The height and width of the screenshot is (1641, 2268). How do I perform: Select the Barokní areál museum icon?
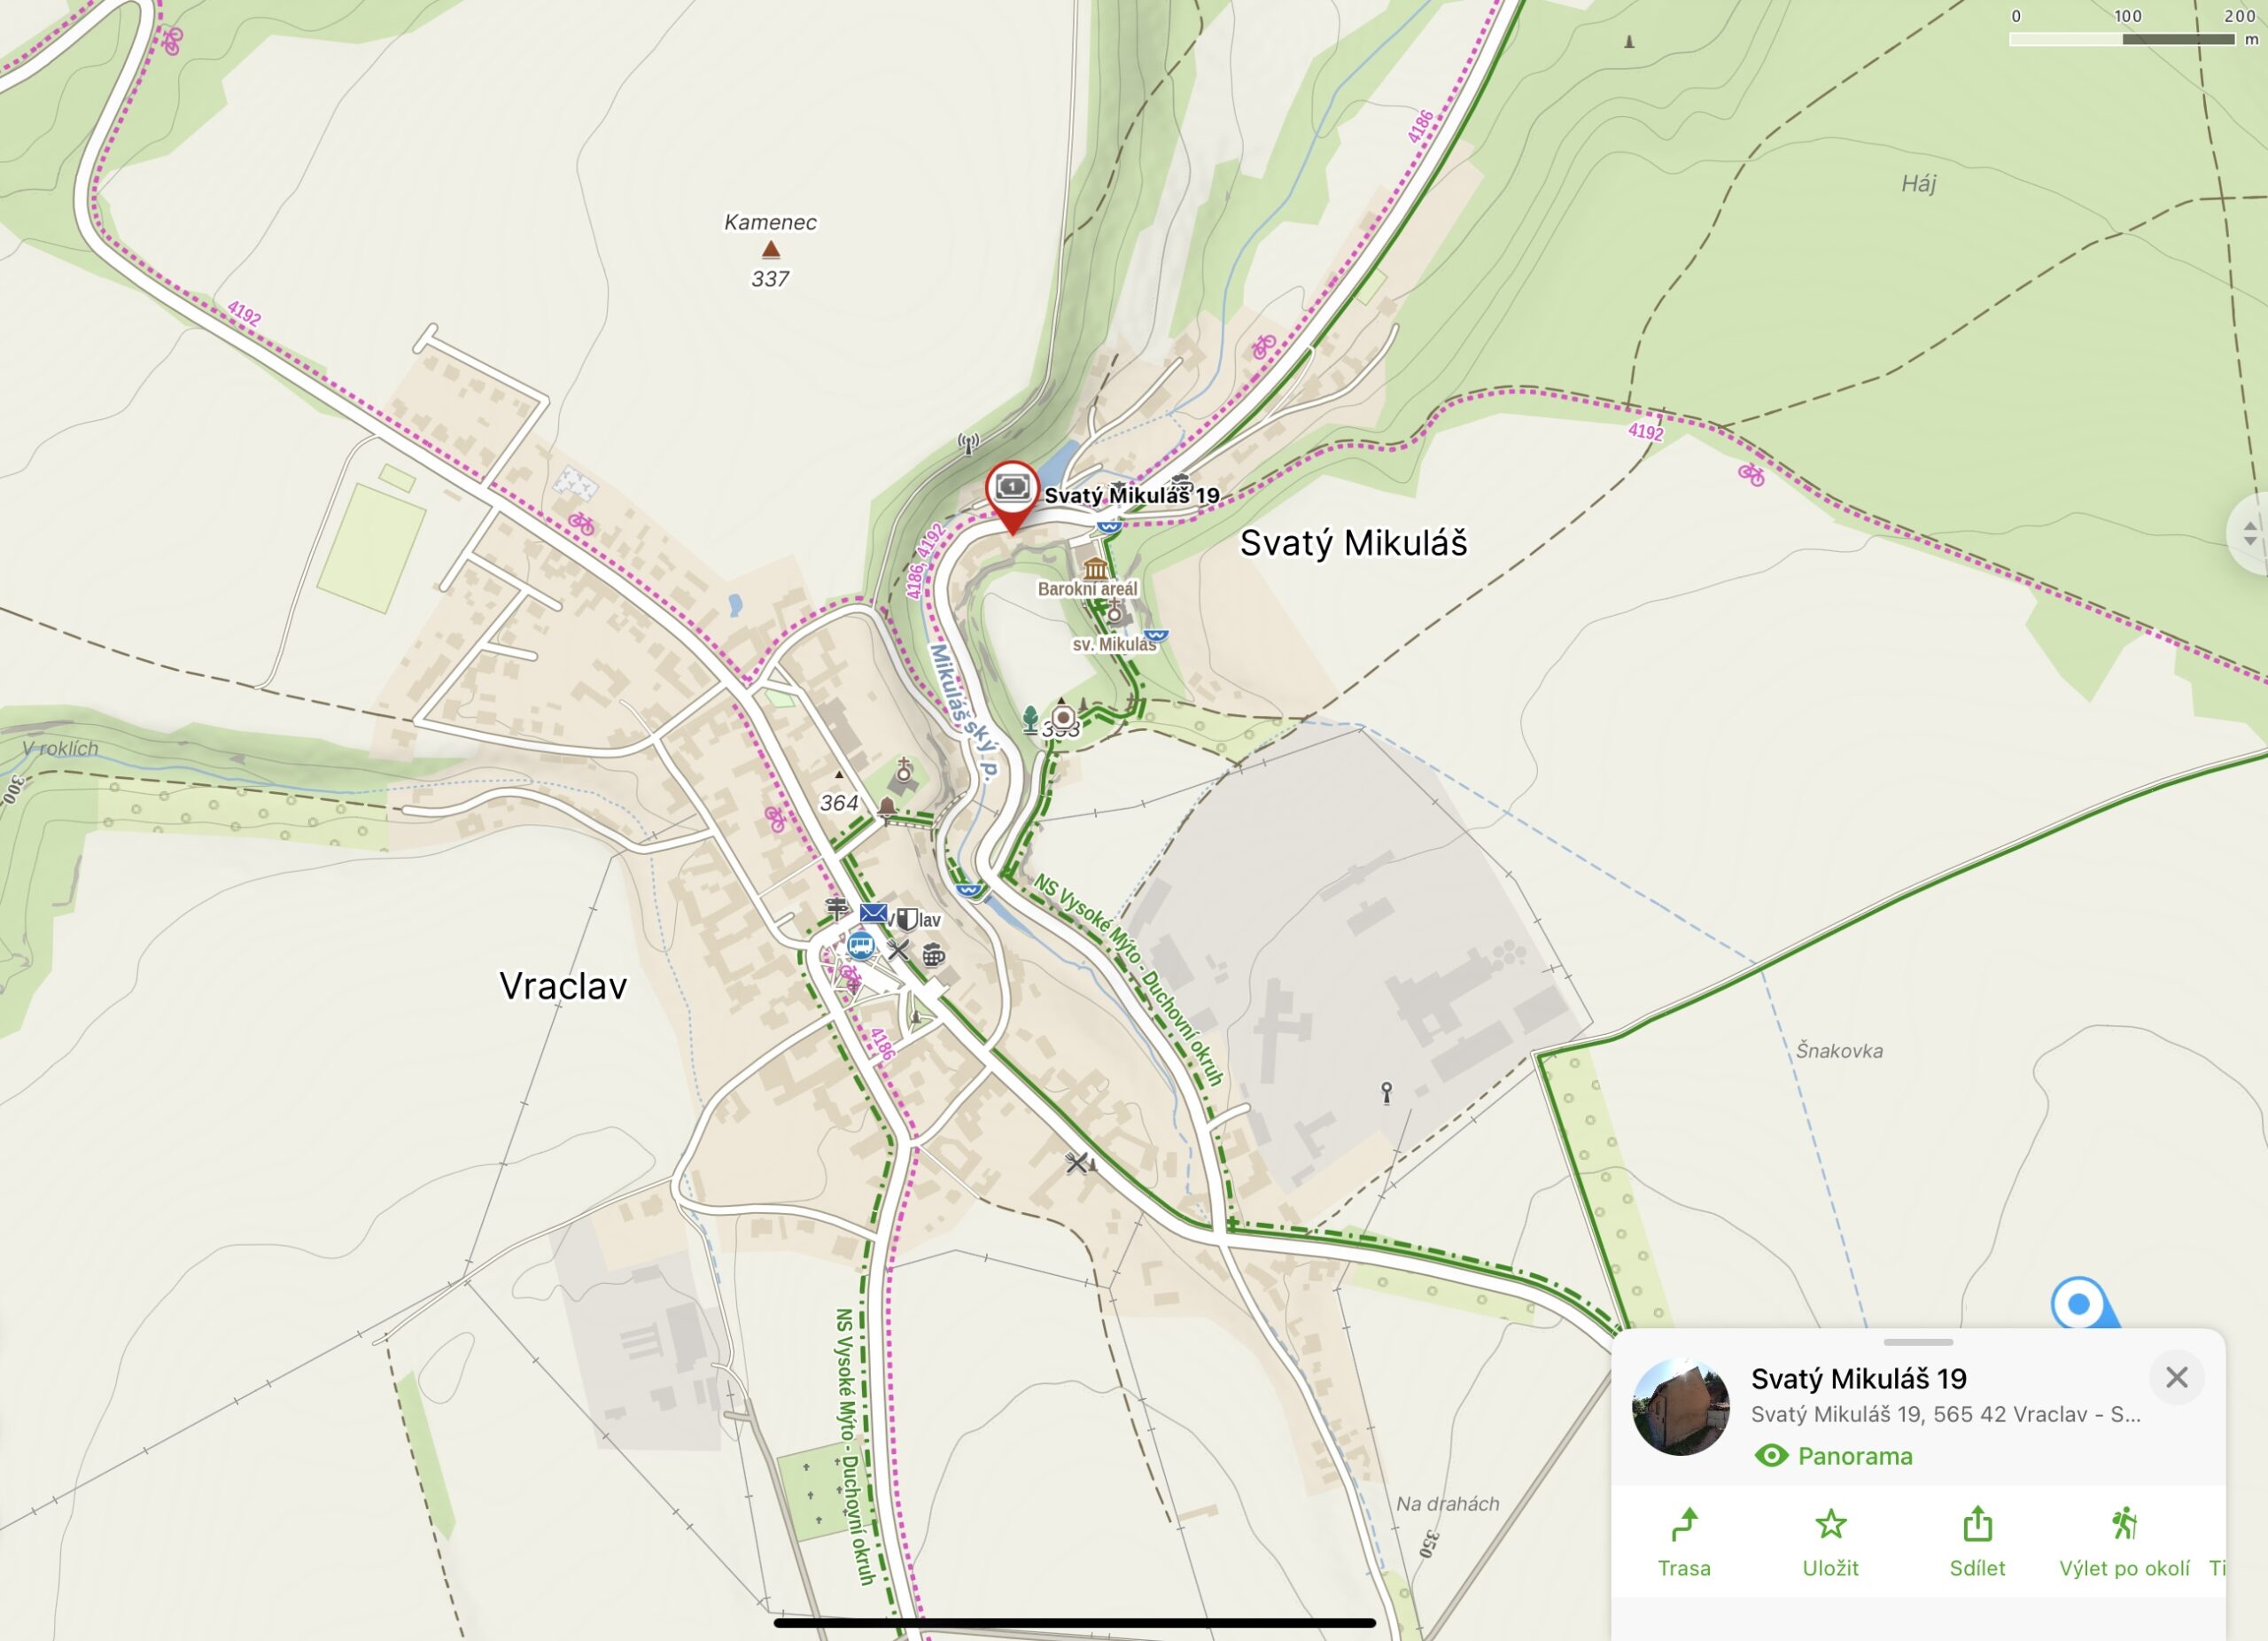(1095, 569)
